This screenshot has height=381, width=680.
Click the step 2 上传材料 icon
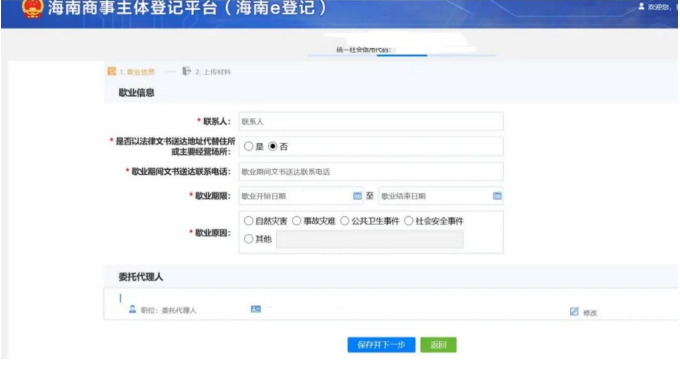coord(186,71)
